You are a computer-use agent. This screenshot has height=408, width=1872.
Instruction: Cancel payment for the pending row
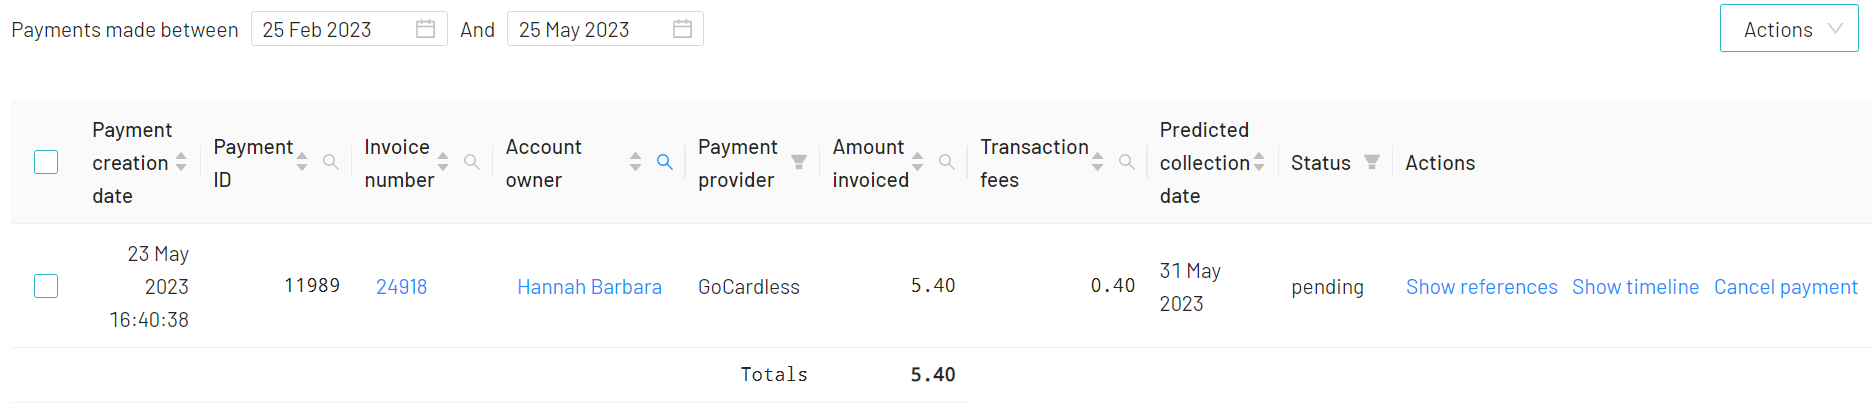1786,287
